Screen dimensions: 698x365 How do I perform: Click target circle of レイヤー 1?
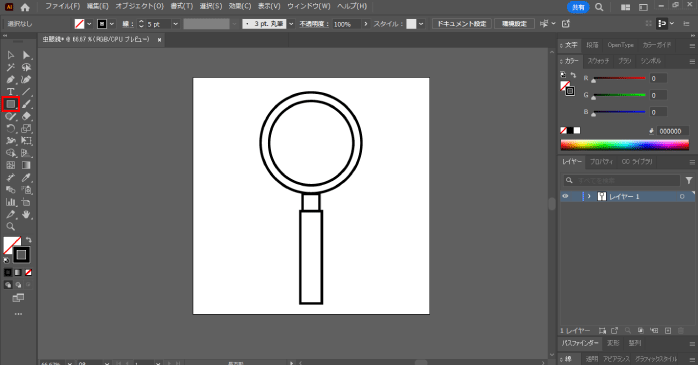click(x=682, y=197)
